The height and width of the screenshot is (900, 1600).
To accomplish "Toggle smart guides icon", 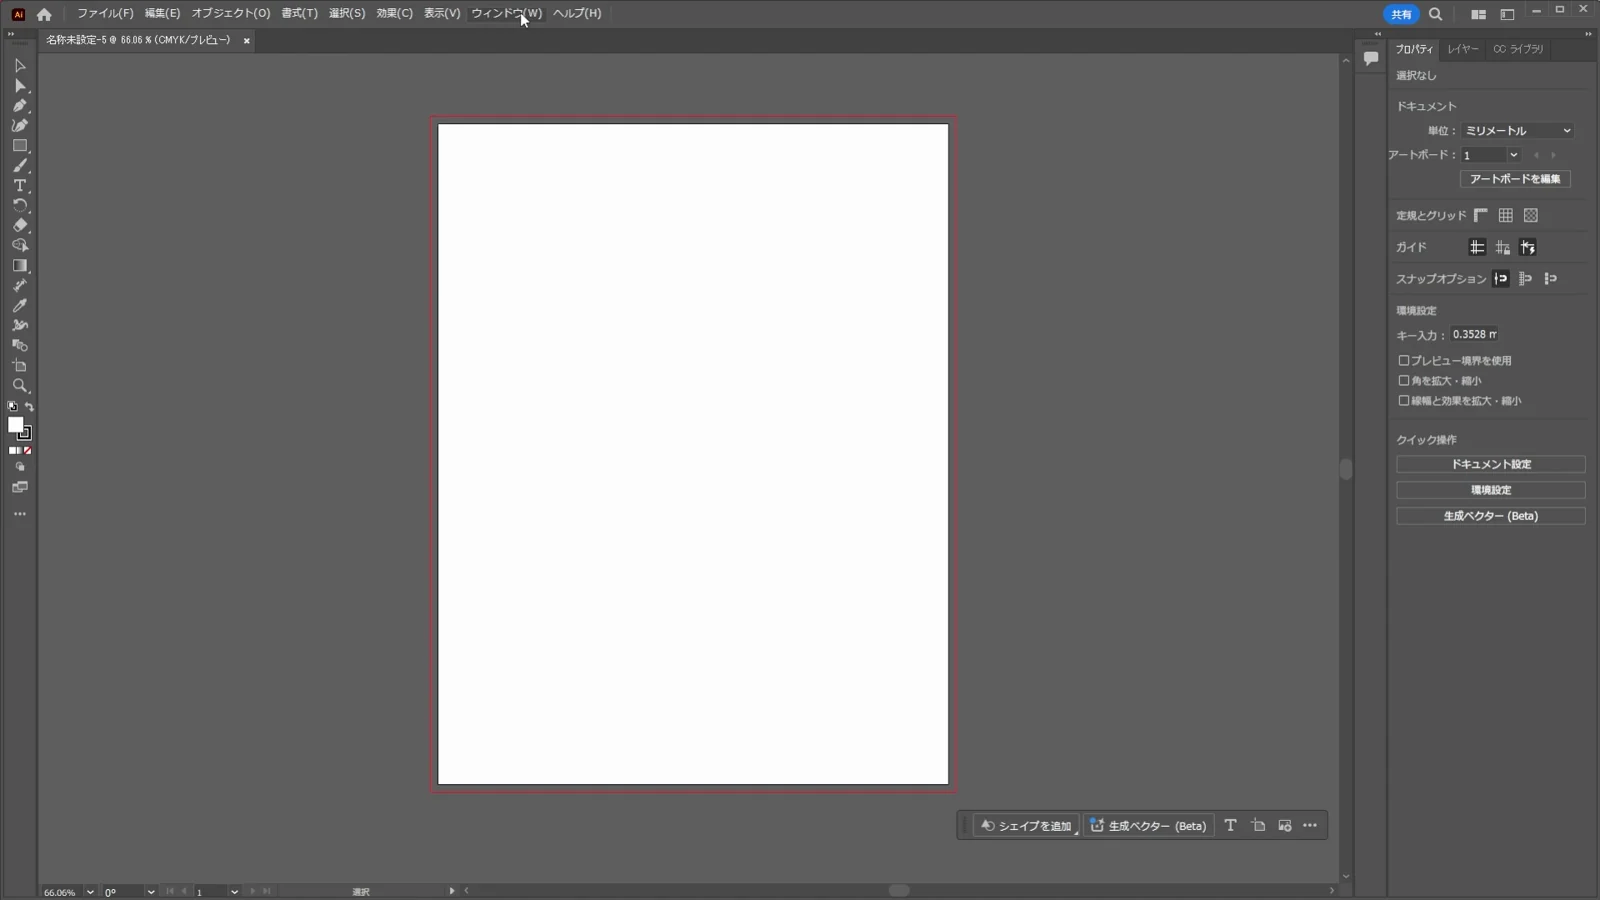I will pyautogui.click(x=1527, y=247).
